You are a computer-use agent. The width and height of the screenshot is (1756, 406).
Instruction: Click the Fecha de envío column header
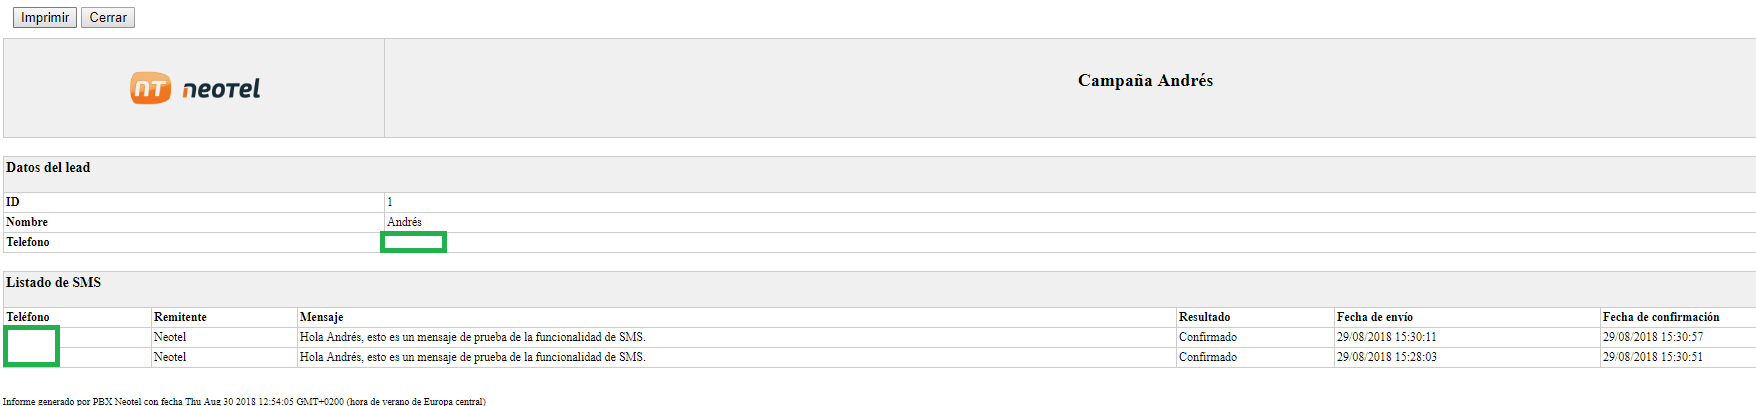pos(1374,317)
